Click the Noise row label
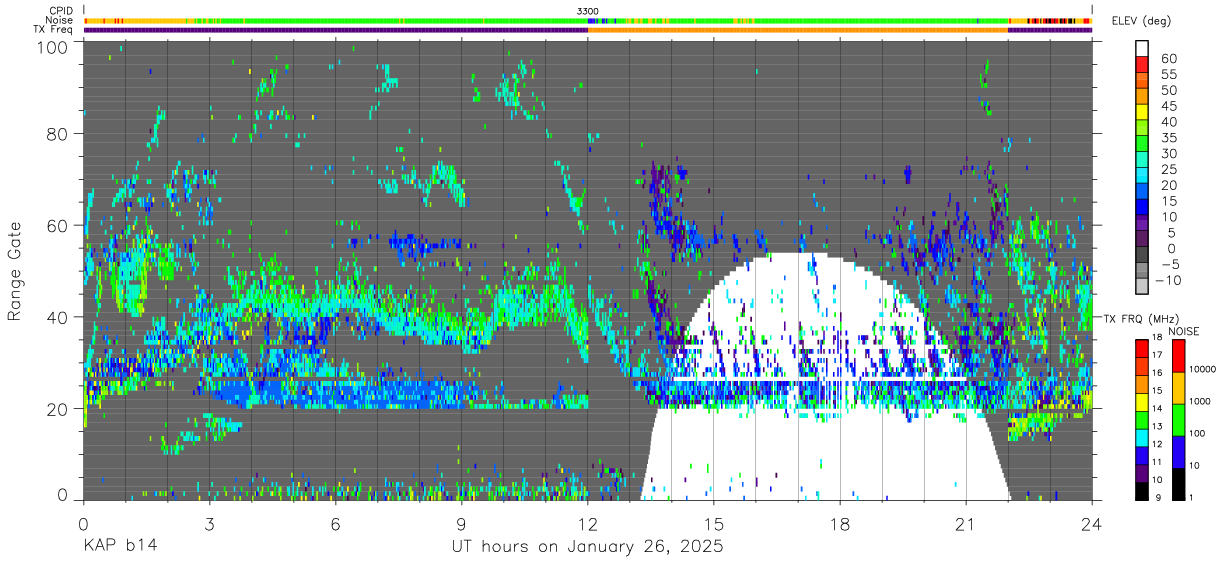This screenshot has width=1228, height=567. pos(60,20)
